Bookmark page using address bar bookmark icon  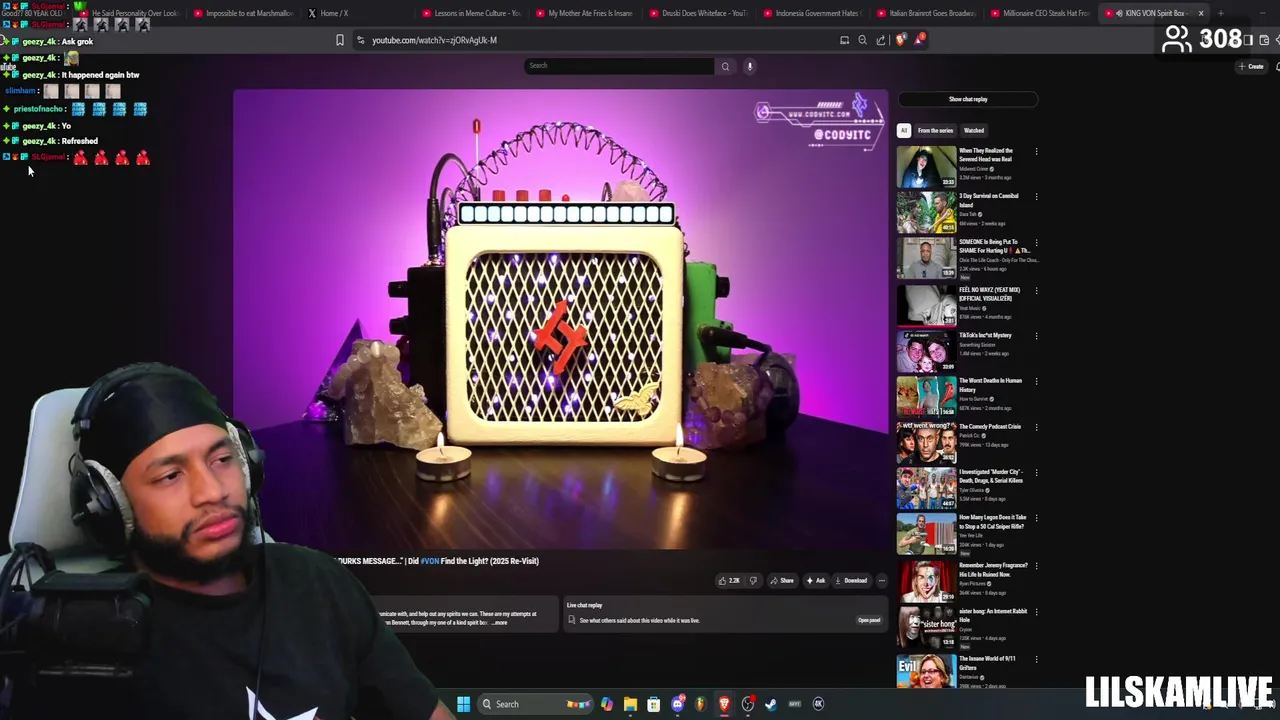340,40
